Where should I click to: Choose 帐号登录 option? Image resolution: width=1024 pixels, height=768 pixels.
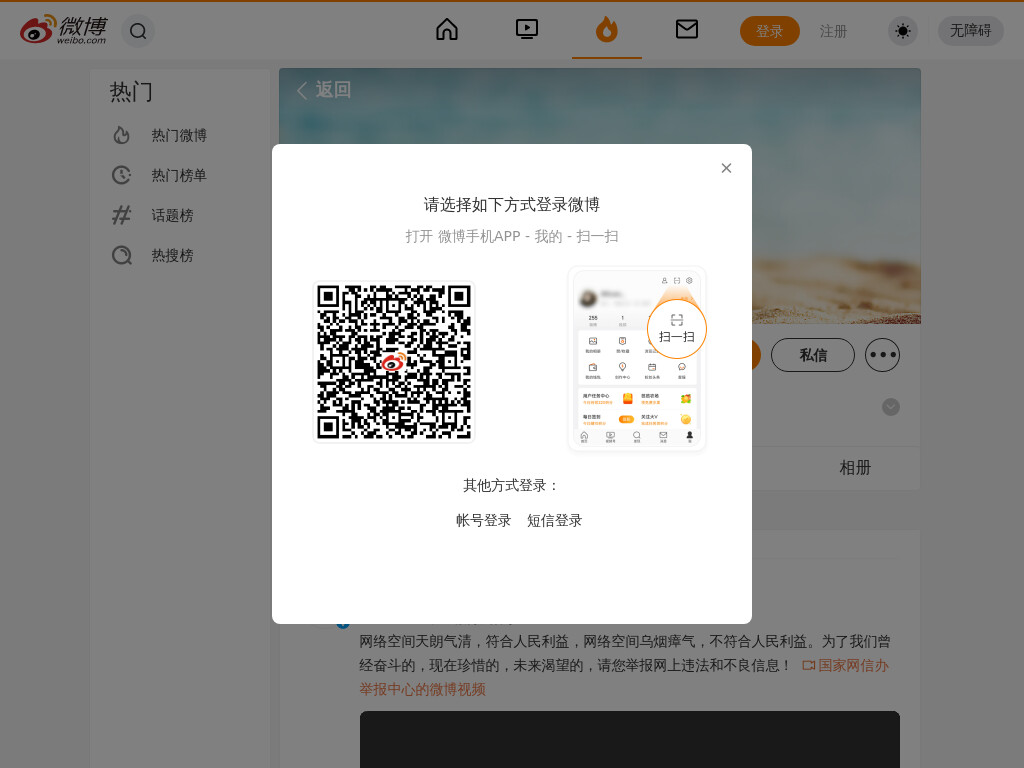click(x=483, y=520)
